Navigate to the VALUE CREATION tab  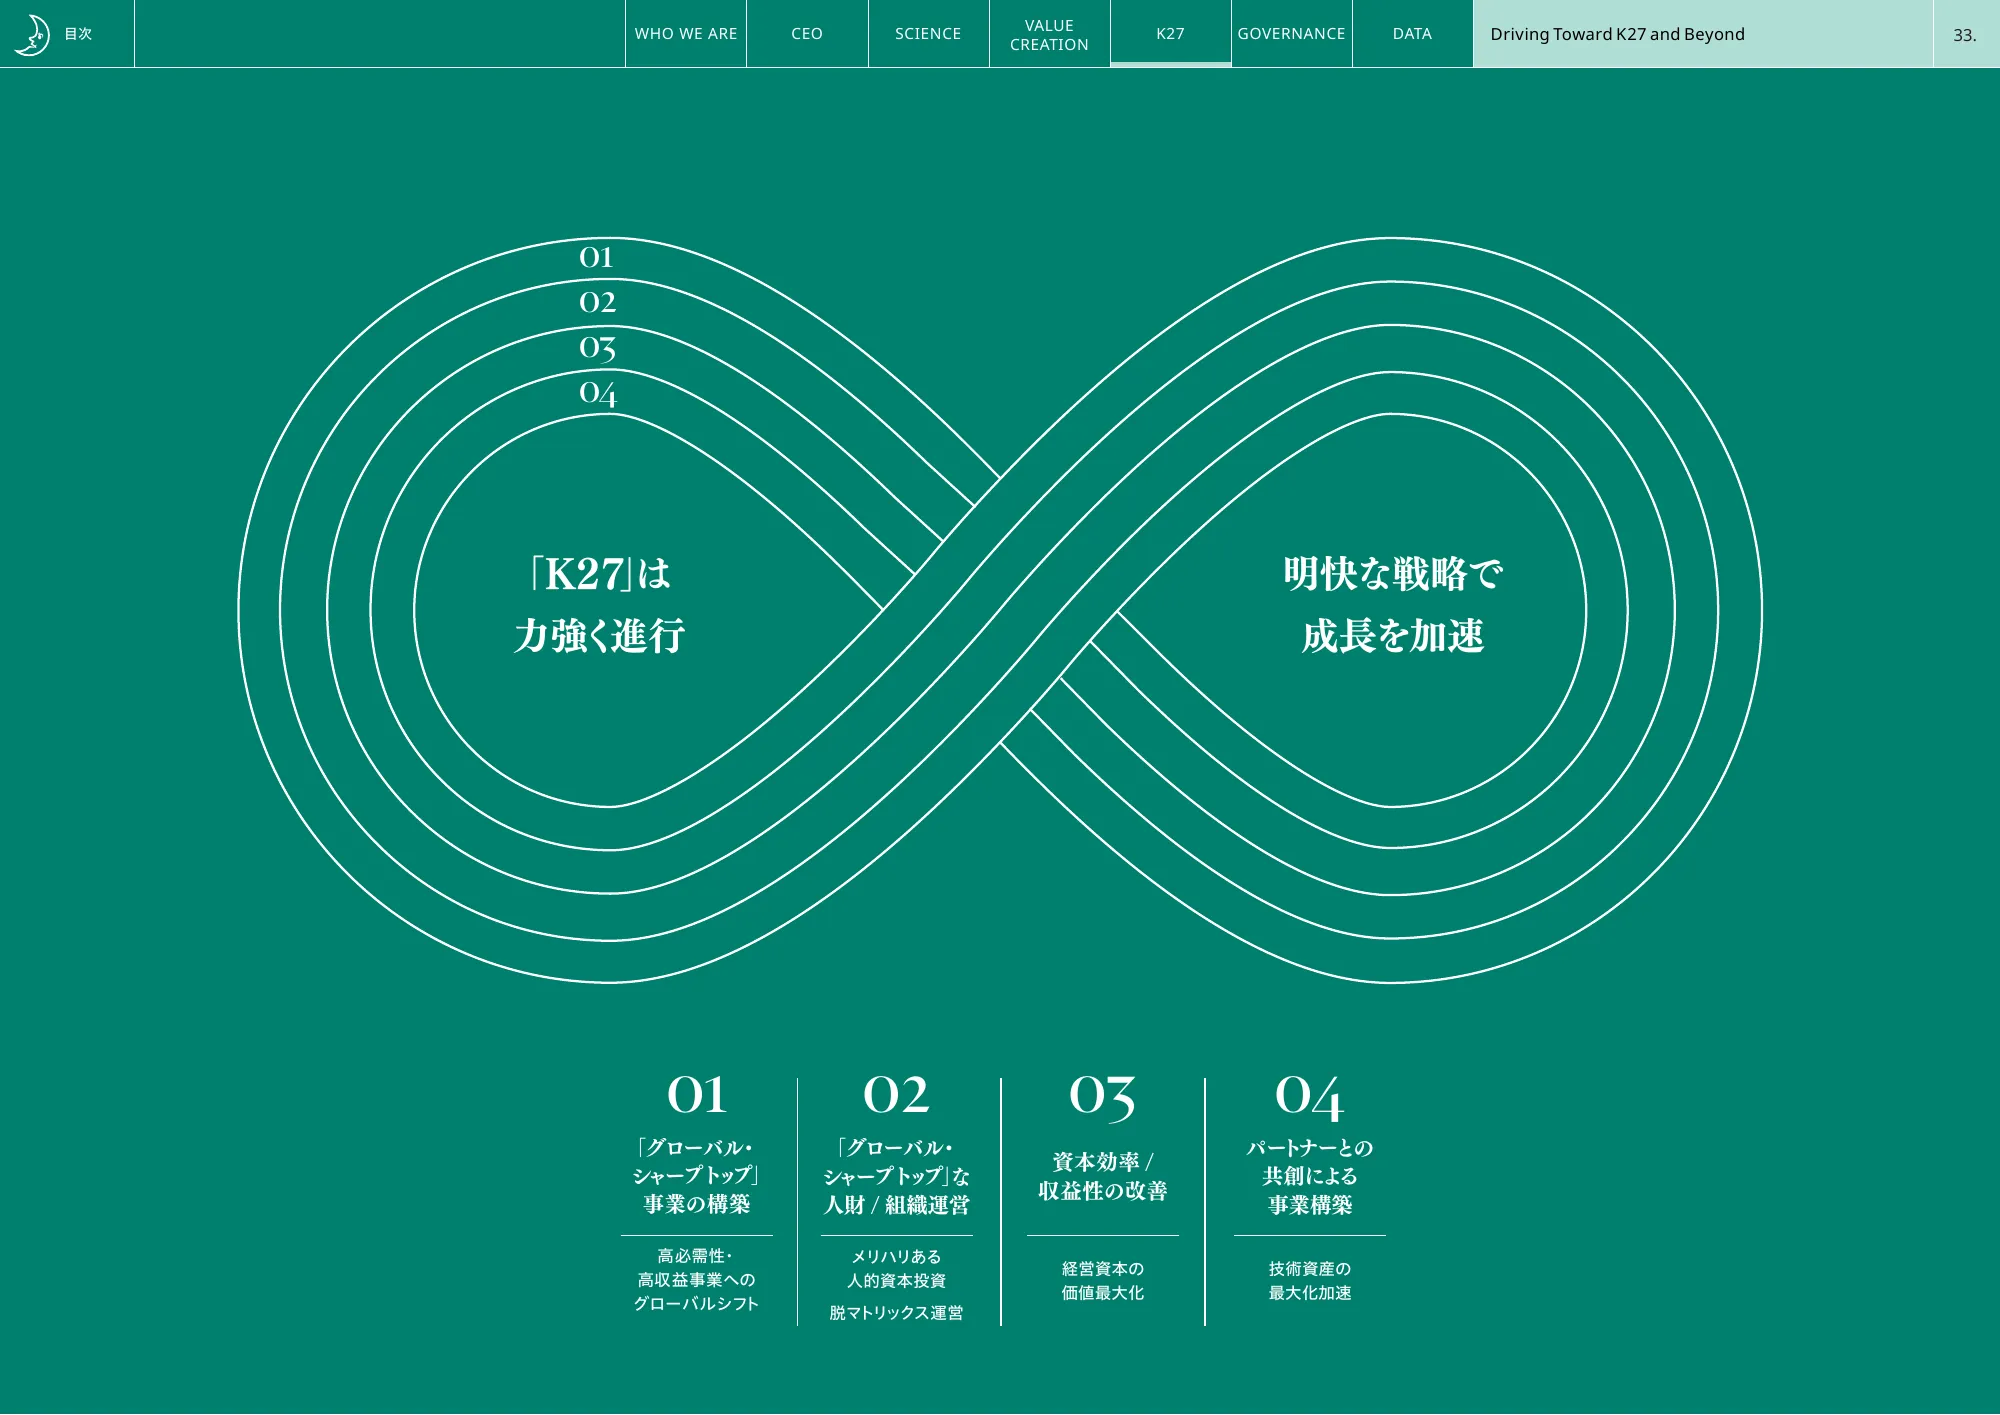tap(1049, 33)
